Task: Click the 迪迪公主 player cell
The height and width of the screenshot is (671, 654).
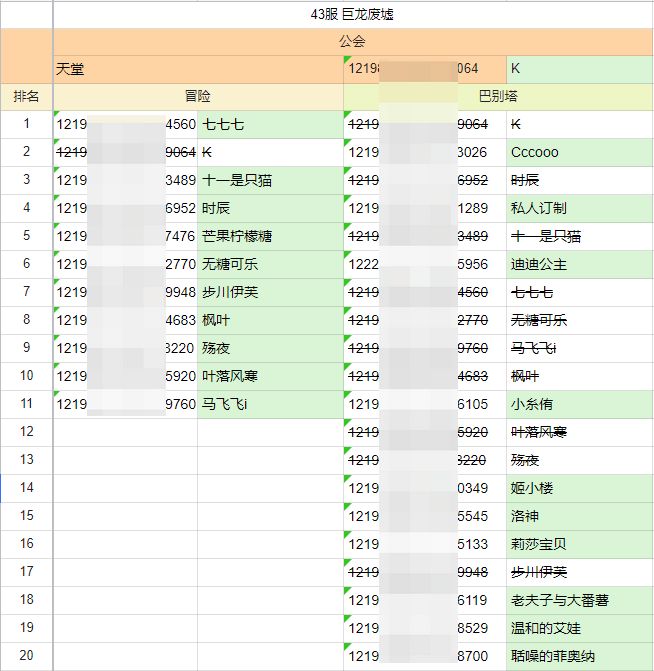Action: 579,265
